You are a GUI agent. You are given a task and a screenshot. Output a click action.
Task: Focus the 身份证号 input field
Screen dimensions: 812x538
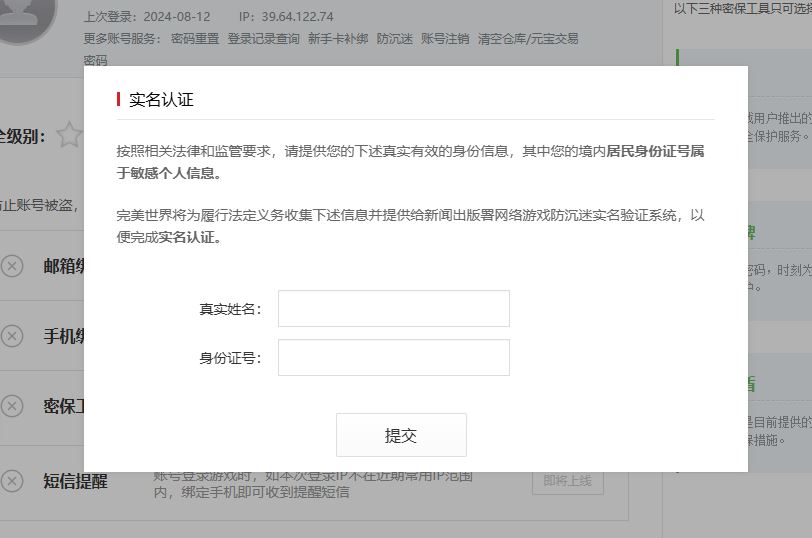pyautogui.click(x=393, y=357)
